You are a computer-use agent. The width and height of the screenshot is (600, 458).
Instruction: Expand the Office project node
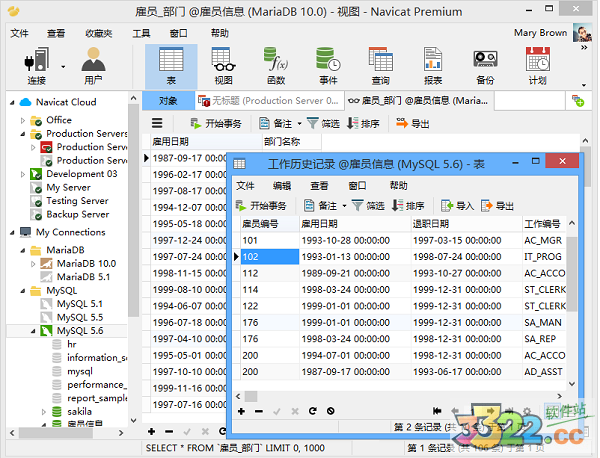[23, 121]
